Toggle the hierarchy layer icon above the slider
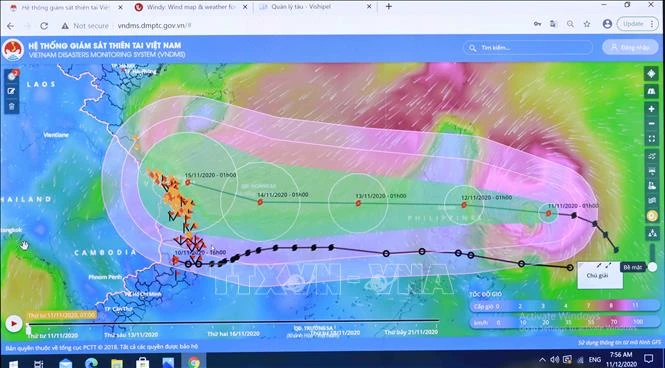This screenshot has height=368, width=665. click(x=652, y=233)
